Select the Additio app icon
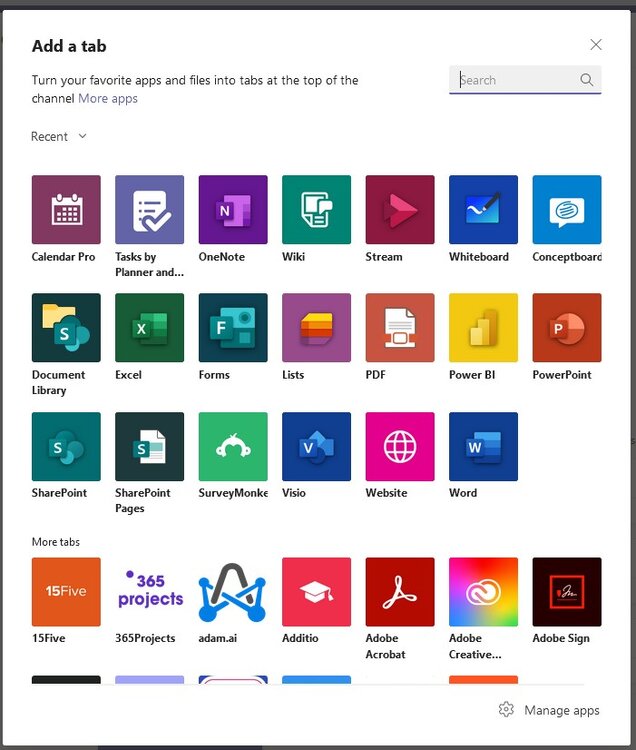The image size is (636, 750). (316, 592)
